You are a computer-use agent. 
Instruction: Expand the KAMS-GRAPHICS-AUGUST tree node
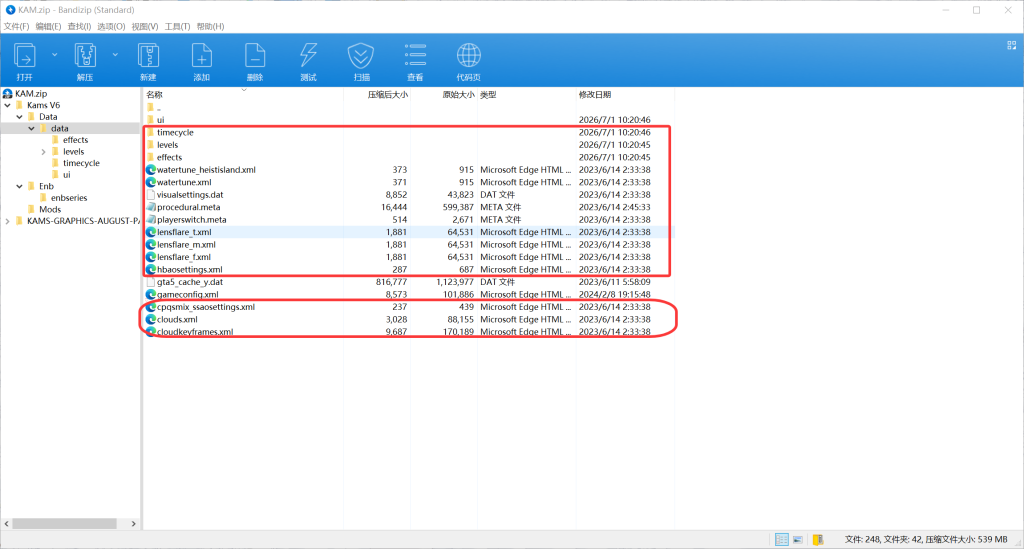point(7,221)
